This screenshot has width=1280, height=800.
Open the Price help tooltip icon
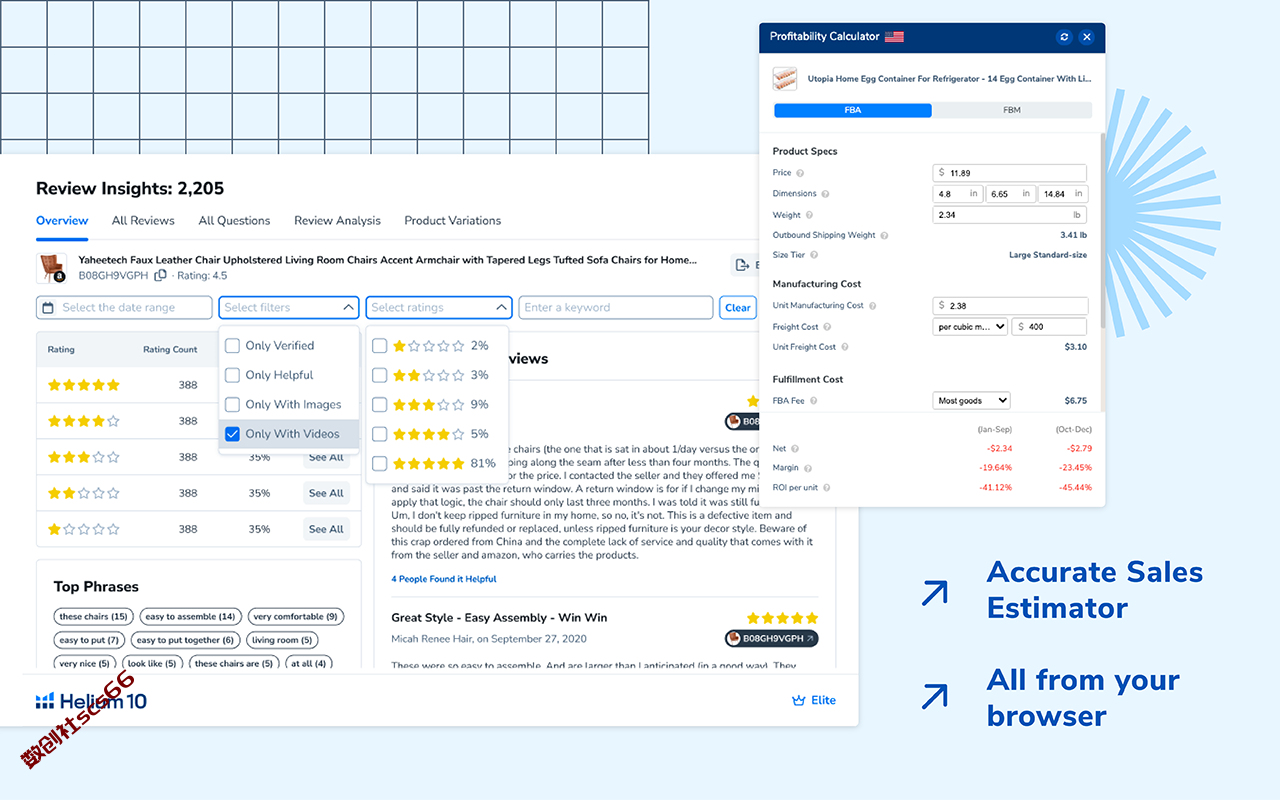[800, 173]
